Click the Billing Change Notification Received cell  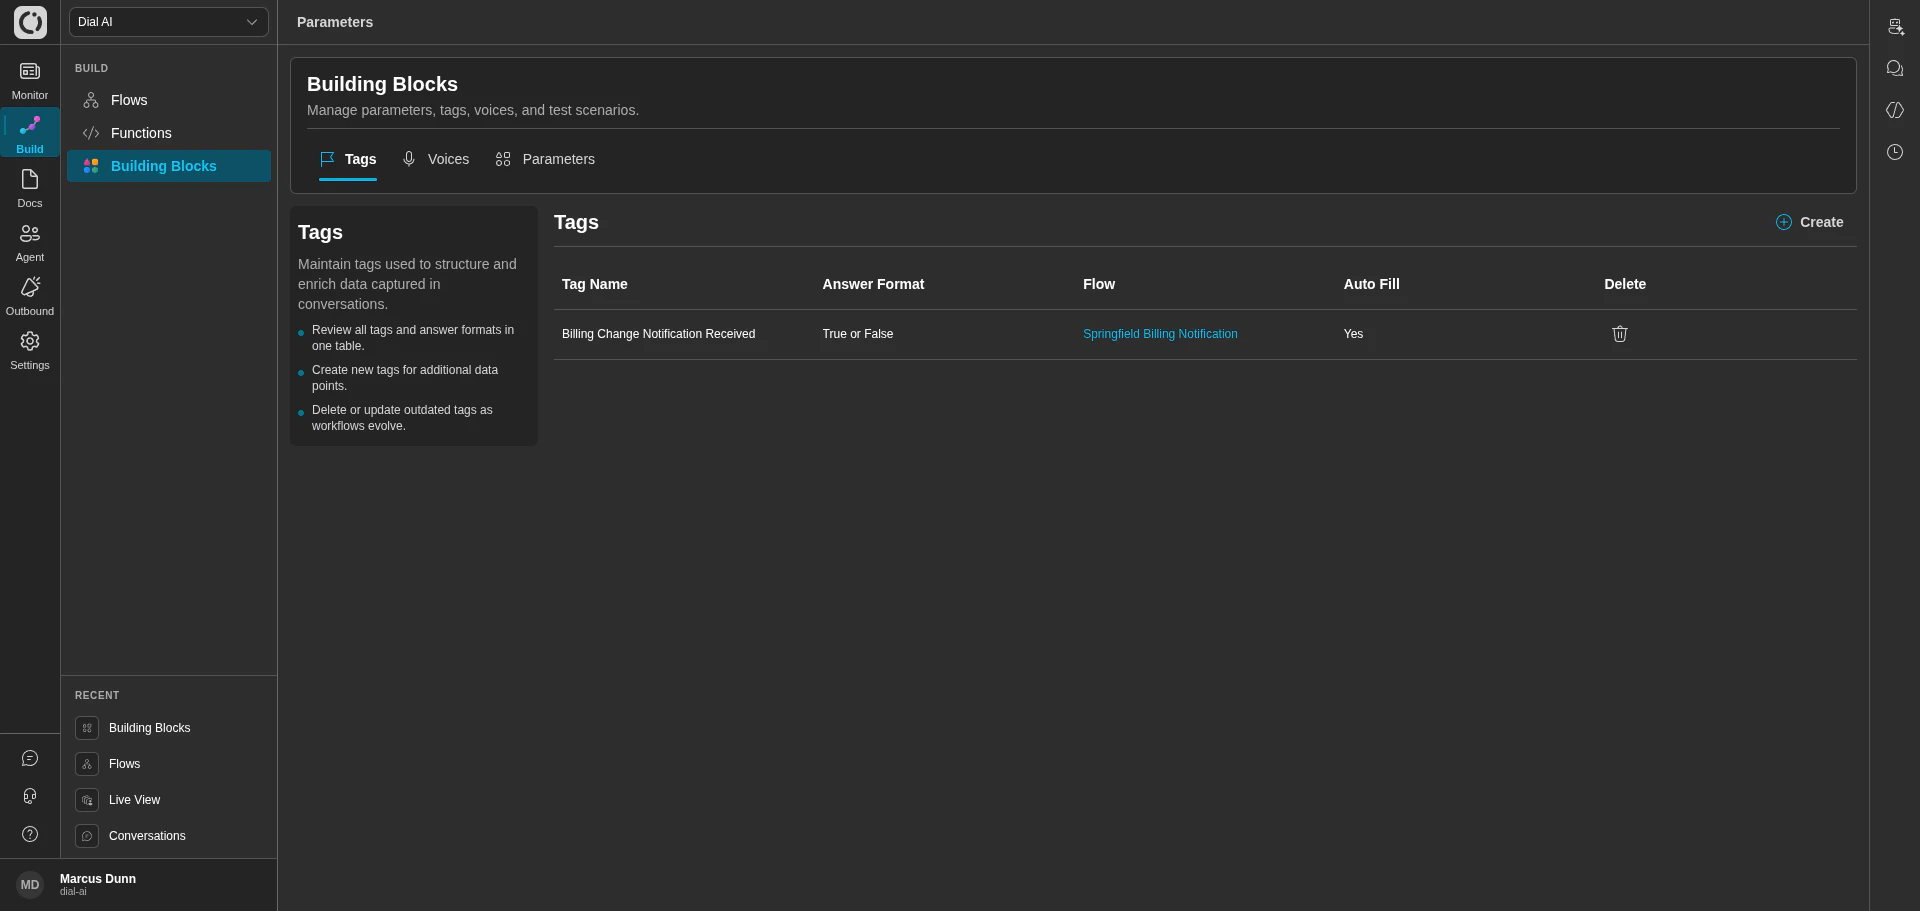coord(659,334)
